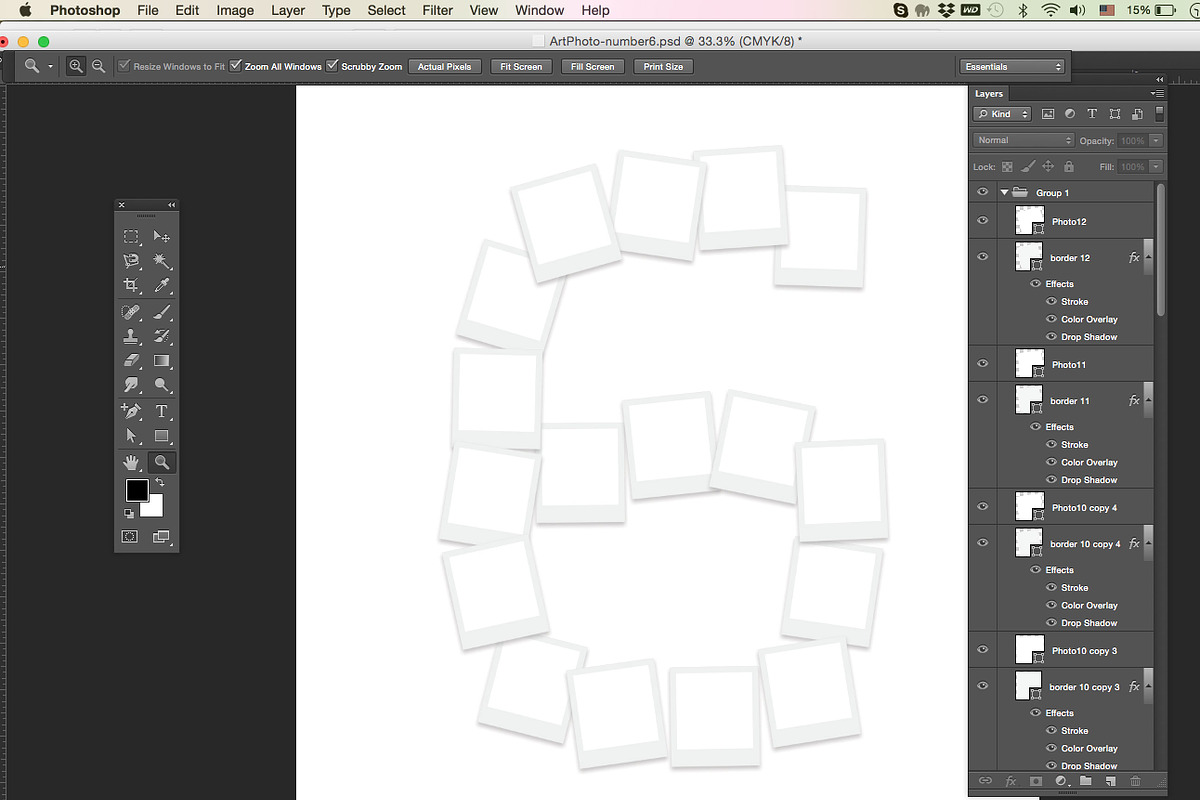Create a new group folder in Layers panel
Screen dimensions: 1200x800
[1085, 780]
